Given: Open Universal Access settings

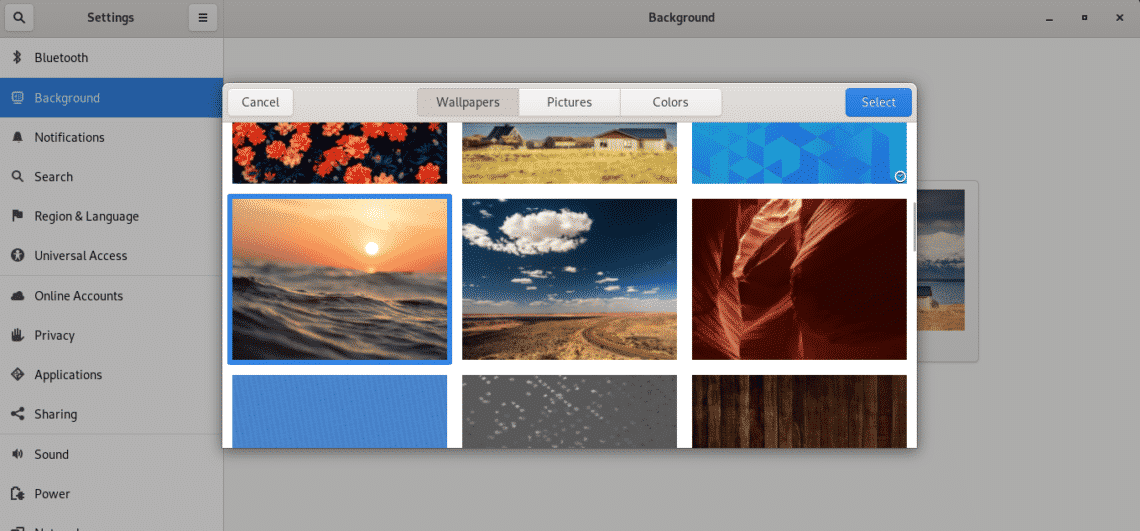Looking at the screenshot, I should click(x=111, y=255).
